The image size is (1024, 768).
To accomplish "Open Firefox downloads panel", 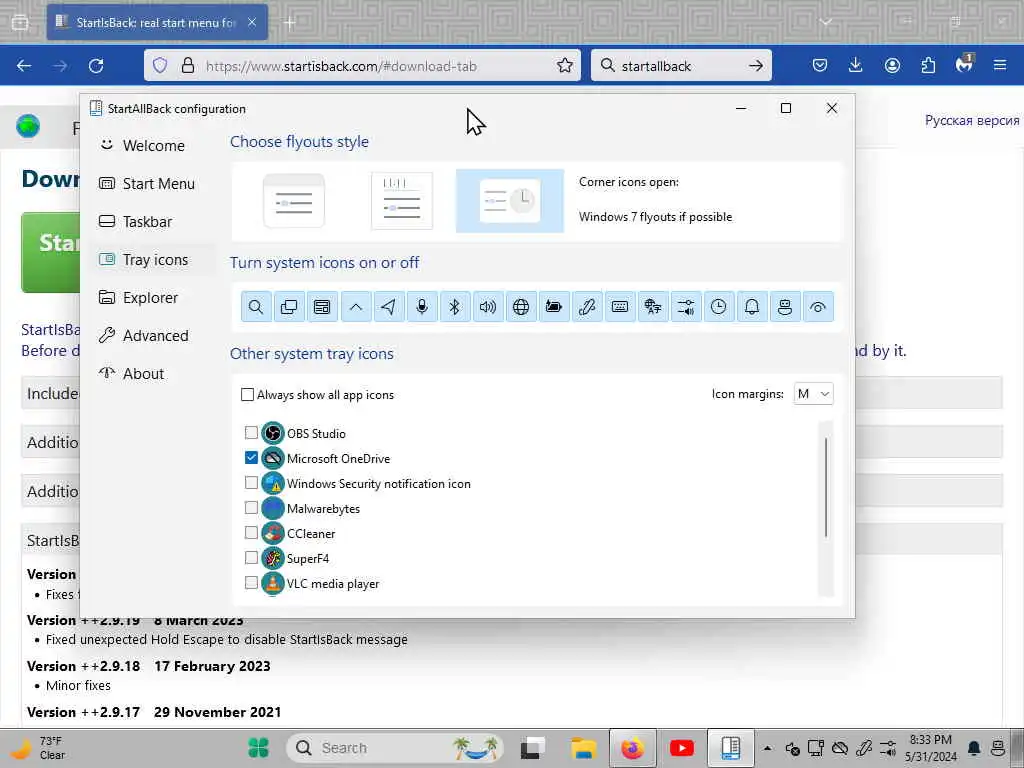I will (x=856, y=65).
